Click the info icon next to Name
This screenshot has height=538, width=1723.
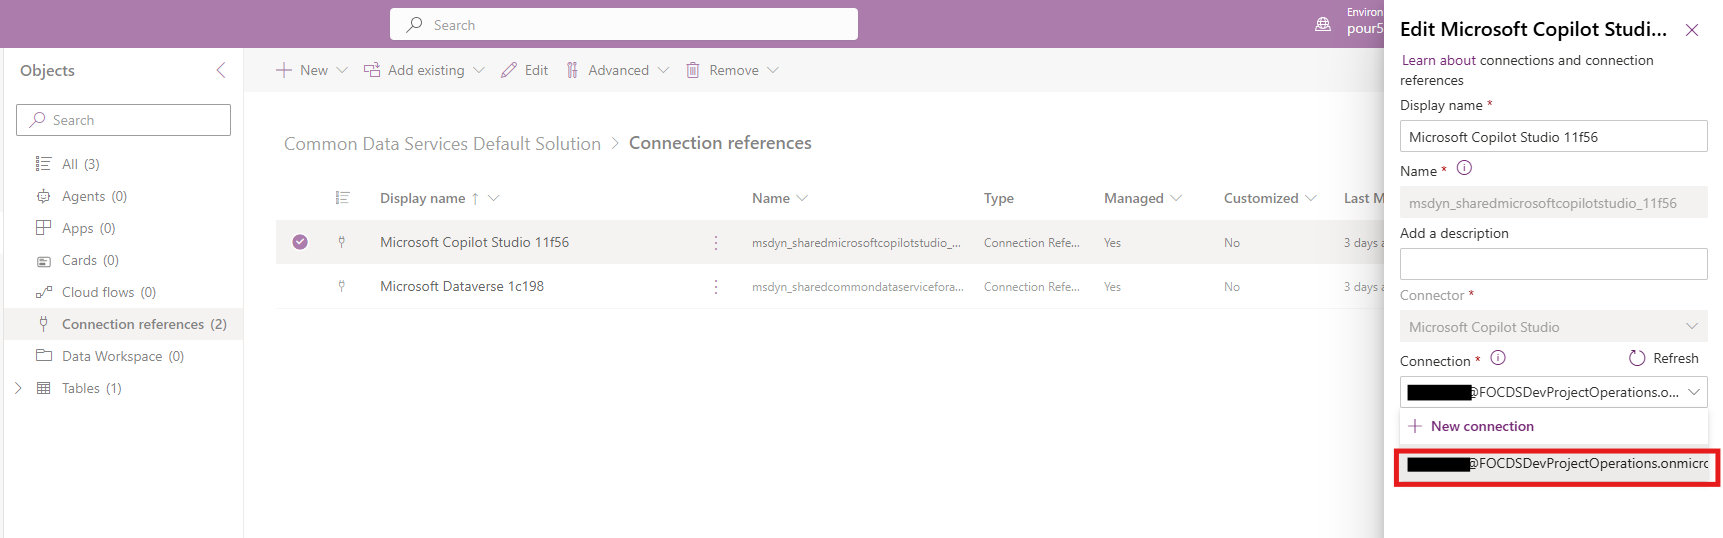click(1464, 169)
